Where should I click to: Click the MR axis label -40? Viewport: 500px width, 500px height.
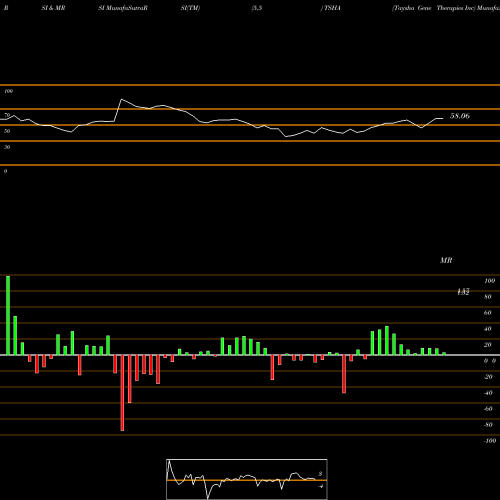(x=488, y=393)
